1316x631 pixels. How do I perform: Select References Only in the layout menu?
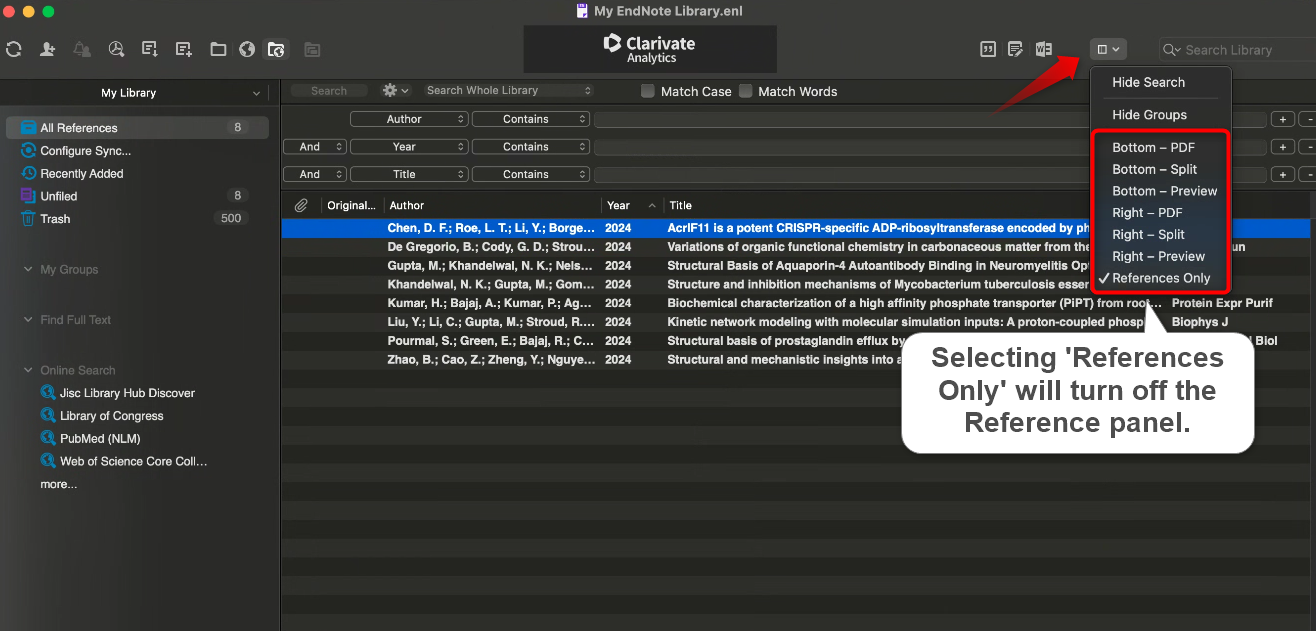[x=1162, y=277]
